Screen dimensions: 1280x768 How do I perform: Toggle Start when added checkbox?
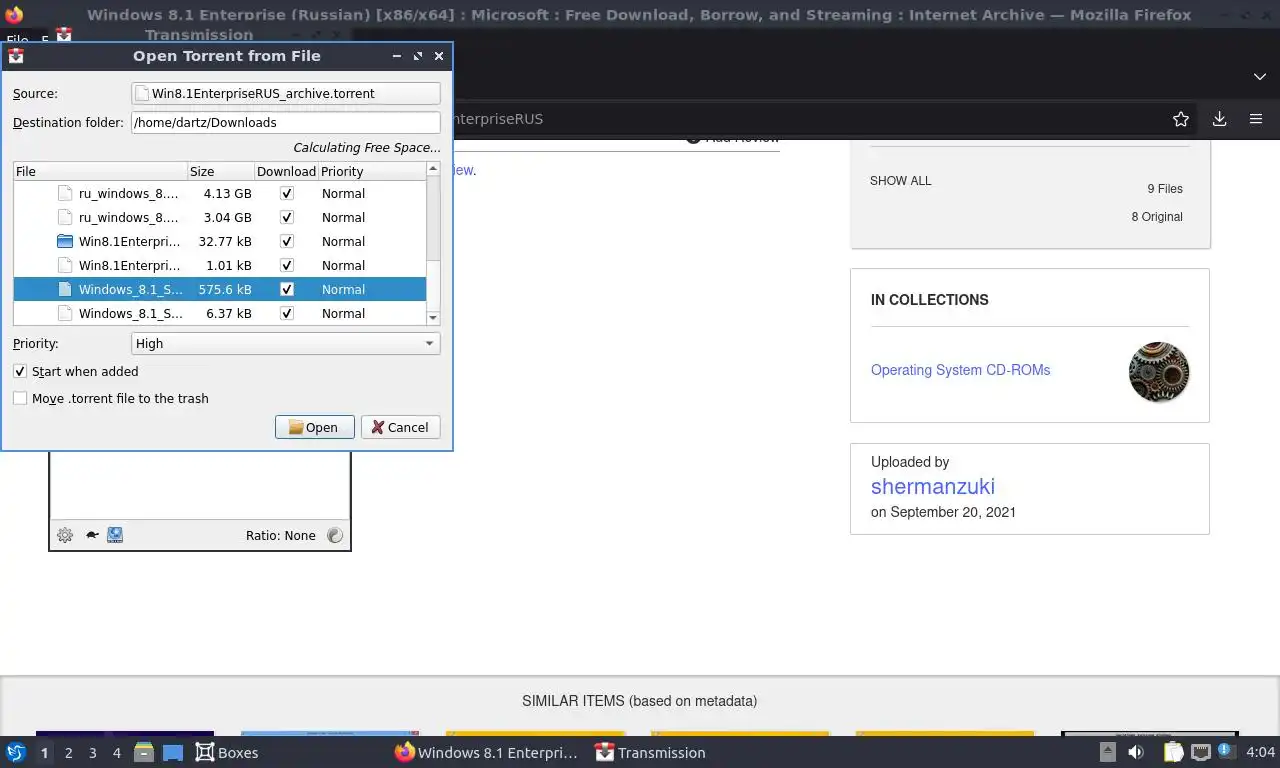pyautogui.click(x=20, y=371)
